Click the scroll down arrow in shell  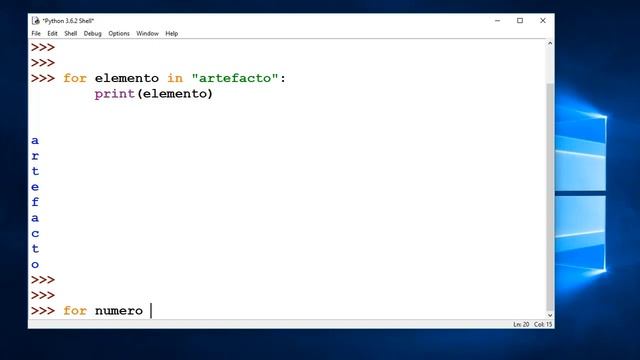tap(550, 315)
